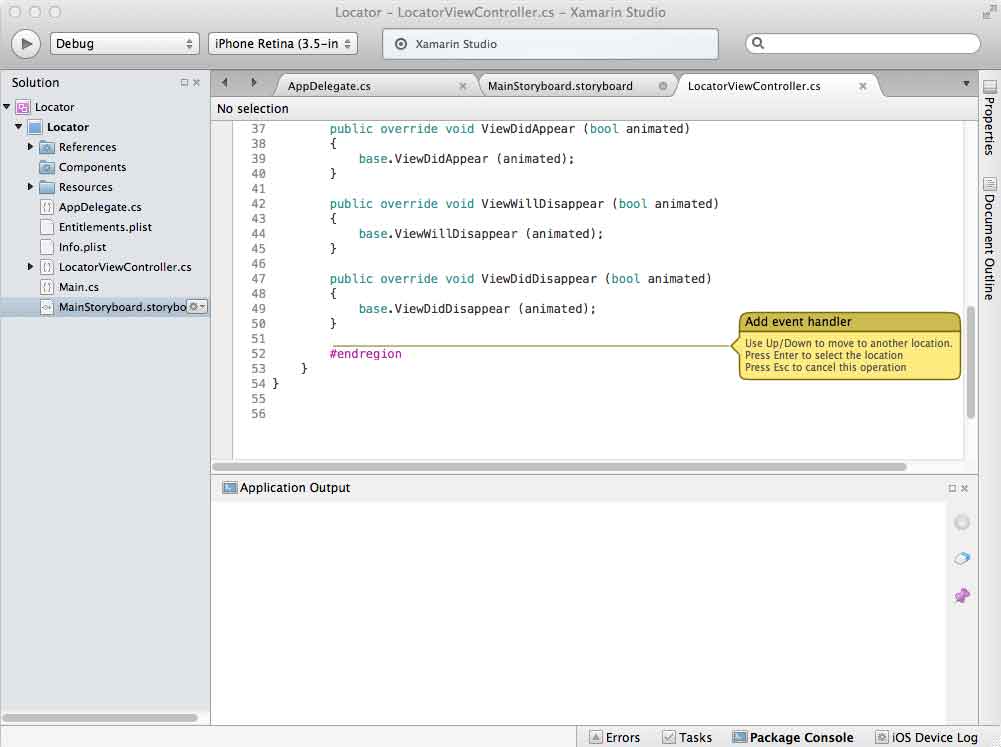This screenshot has width=1001, height=747.
Task: Select Info.plist in Solution tree
Action: click(82, 247)
